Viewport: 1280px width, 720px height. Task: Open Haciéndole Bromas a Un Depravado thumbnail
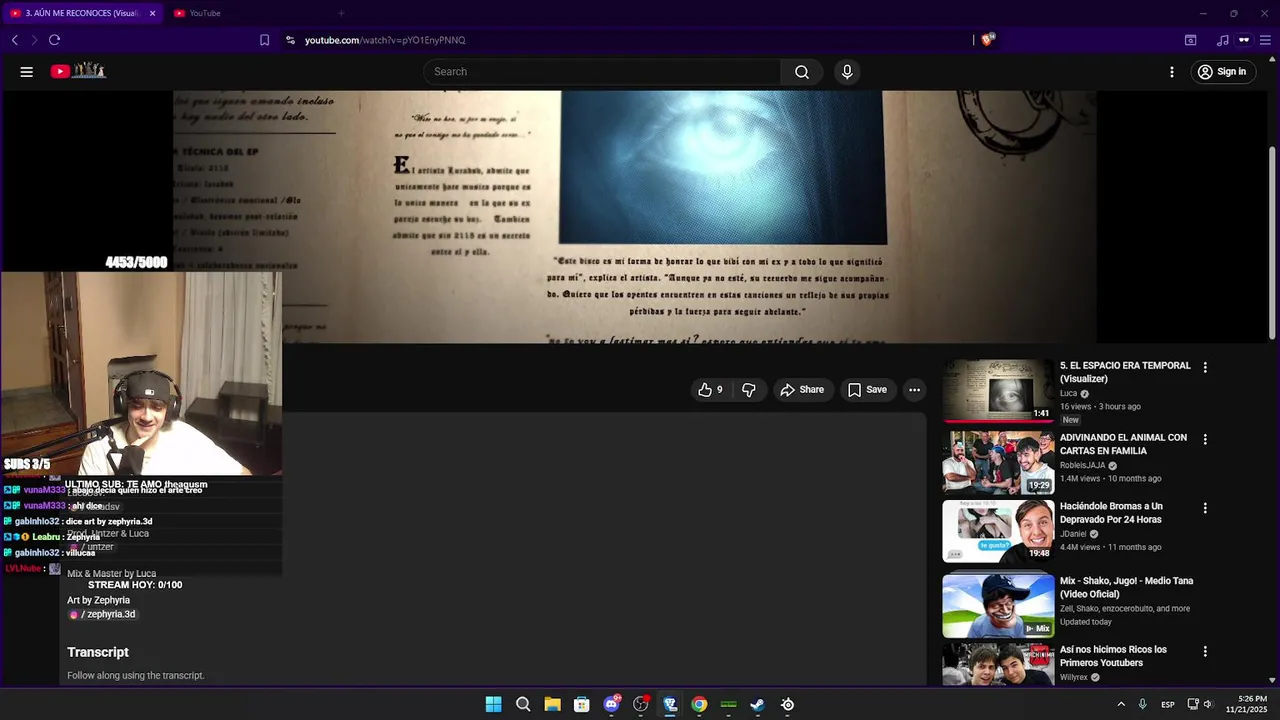(998, 531)
